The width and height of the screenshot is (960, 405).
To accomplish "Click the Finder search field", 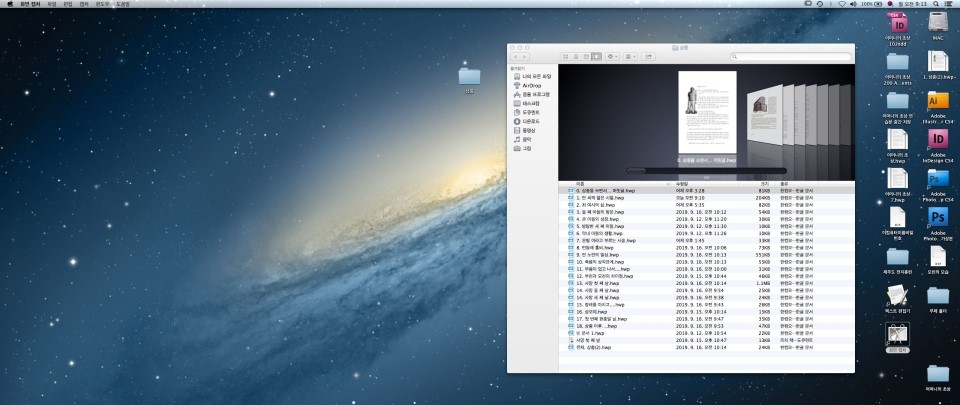I will (792, 57).
